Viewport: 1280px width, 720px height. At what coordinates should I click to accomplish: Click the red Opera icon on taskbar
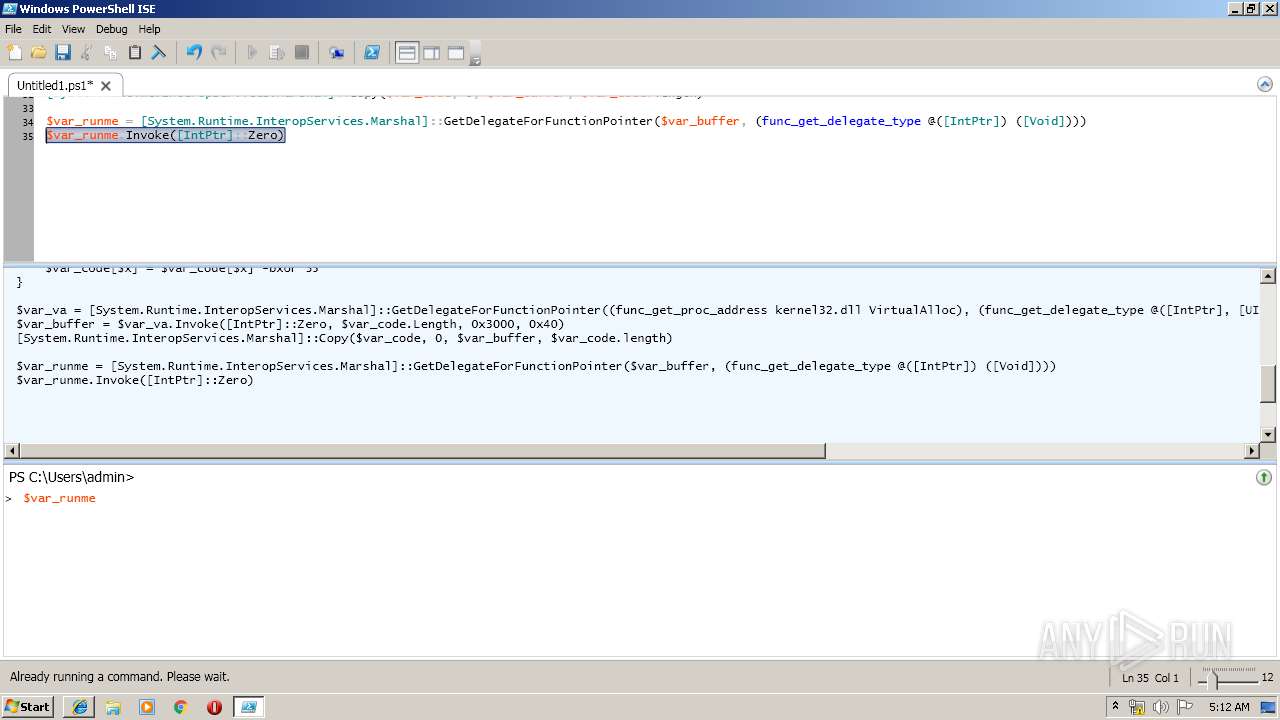click(x=214, y=707)
